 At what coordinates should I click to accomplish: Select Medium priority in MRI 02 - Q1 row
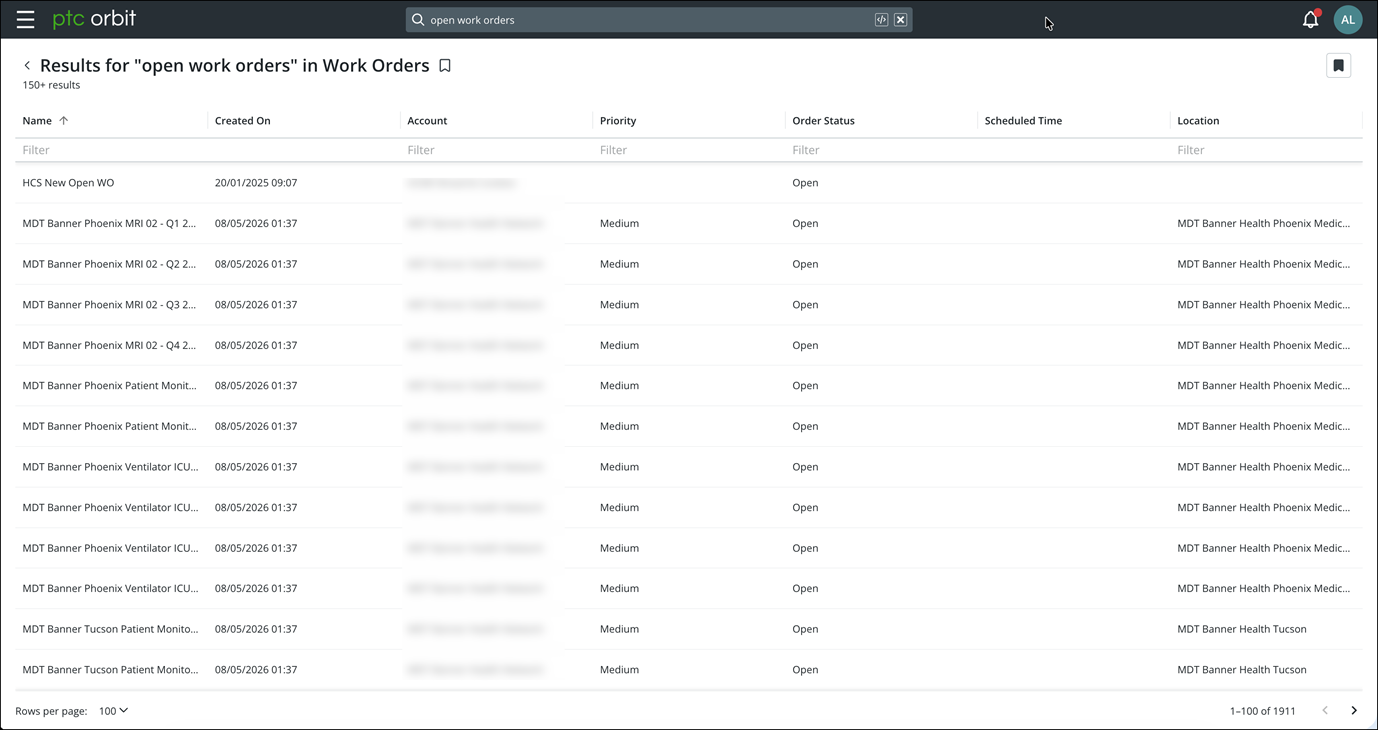click(619, 224)
